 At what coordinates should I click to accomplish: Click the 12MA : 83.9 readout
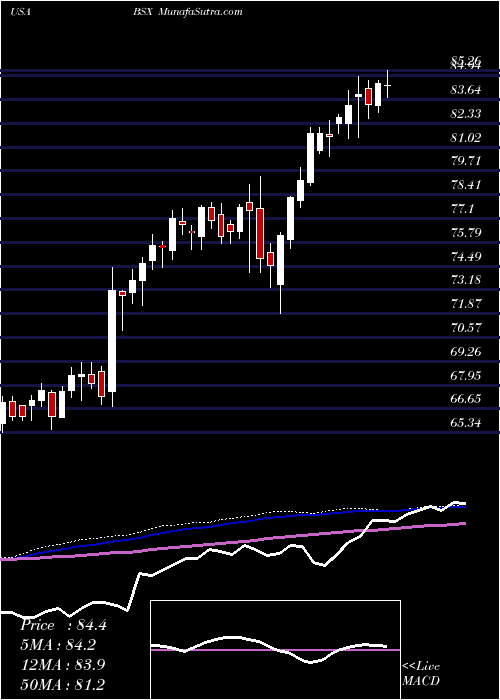click(63, 665)
